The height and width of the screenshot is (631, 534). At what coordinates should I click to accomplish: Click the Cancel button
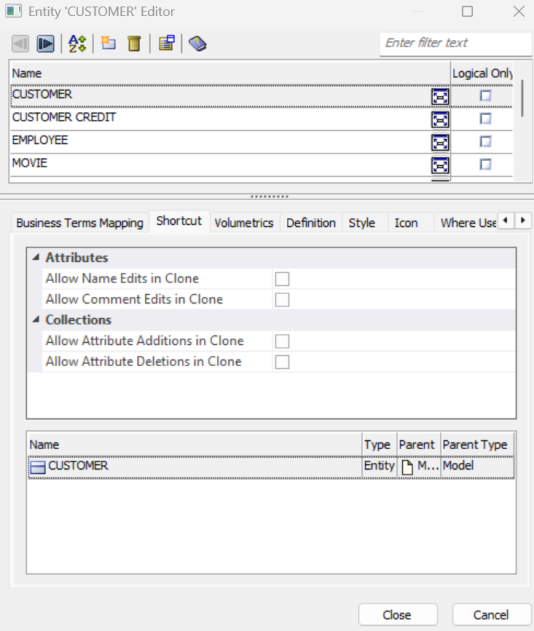tap(491, 615)
